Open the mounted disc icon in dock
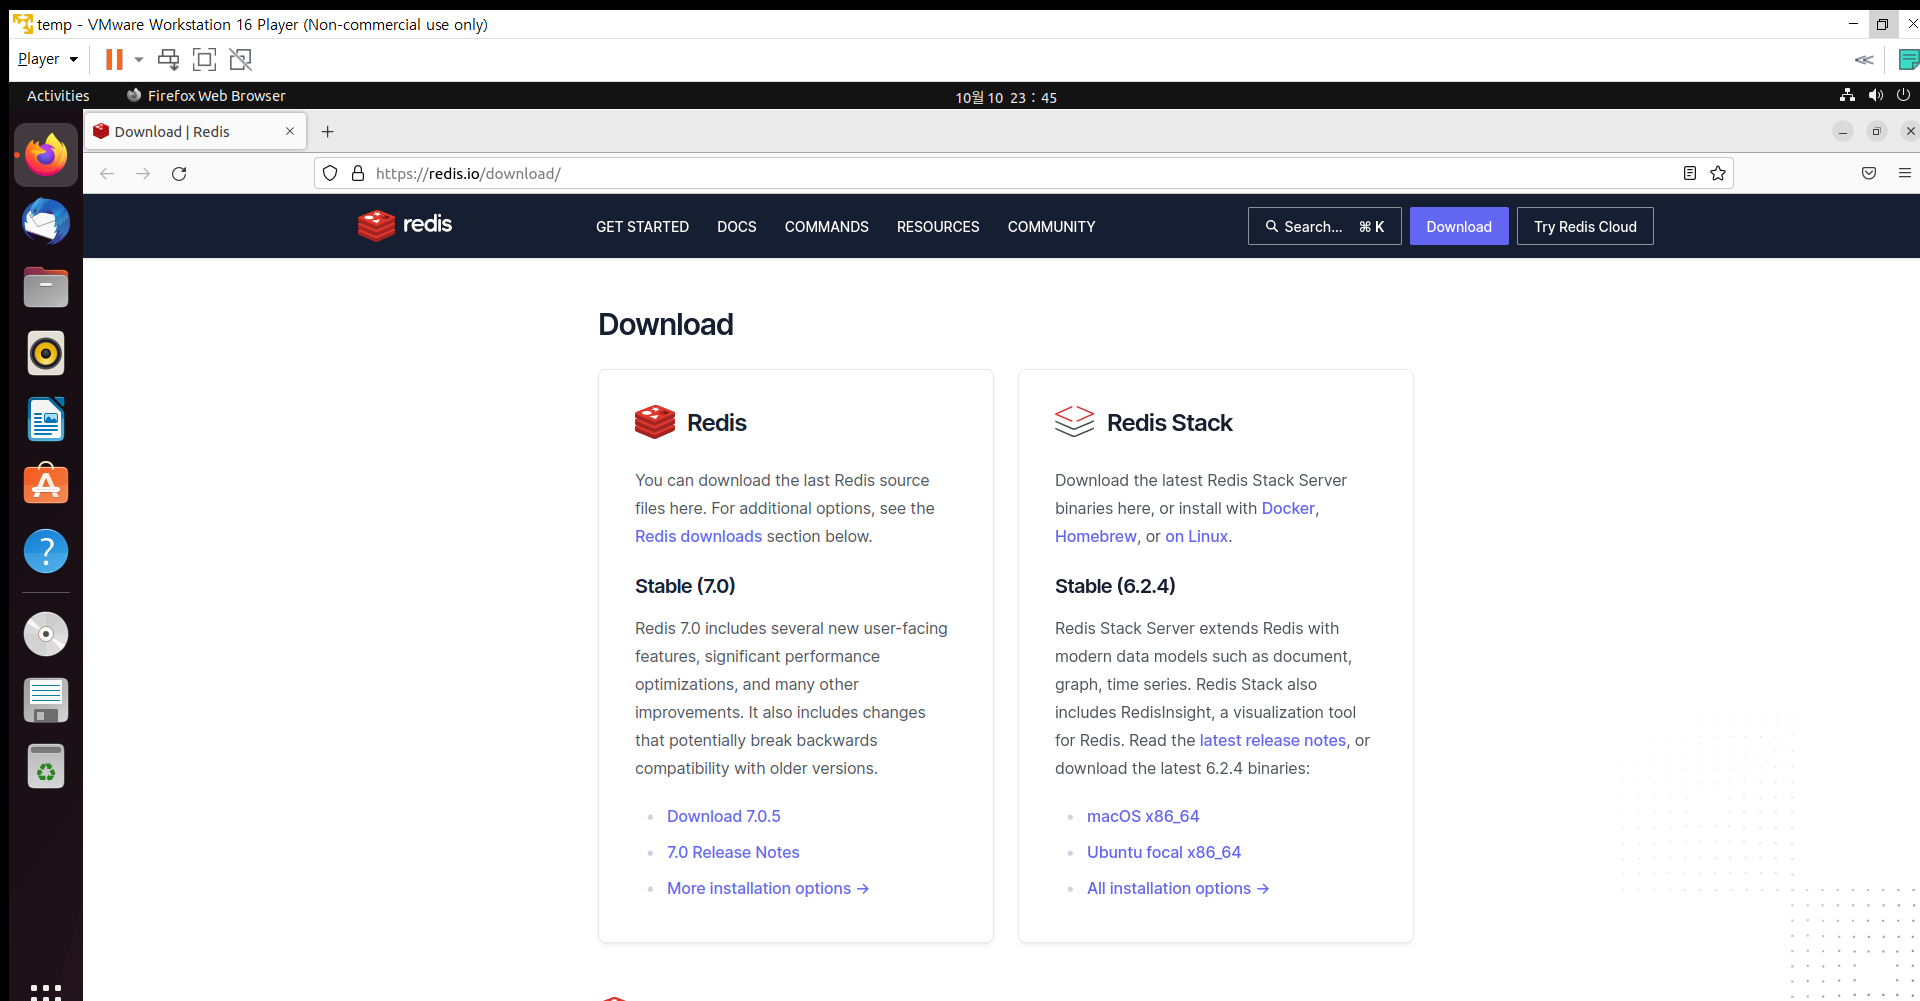The image size is (1920, 1001). pyautogui.click(x=46, y=634)
